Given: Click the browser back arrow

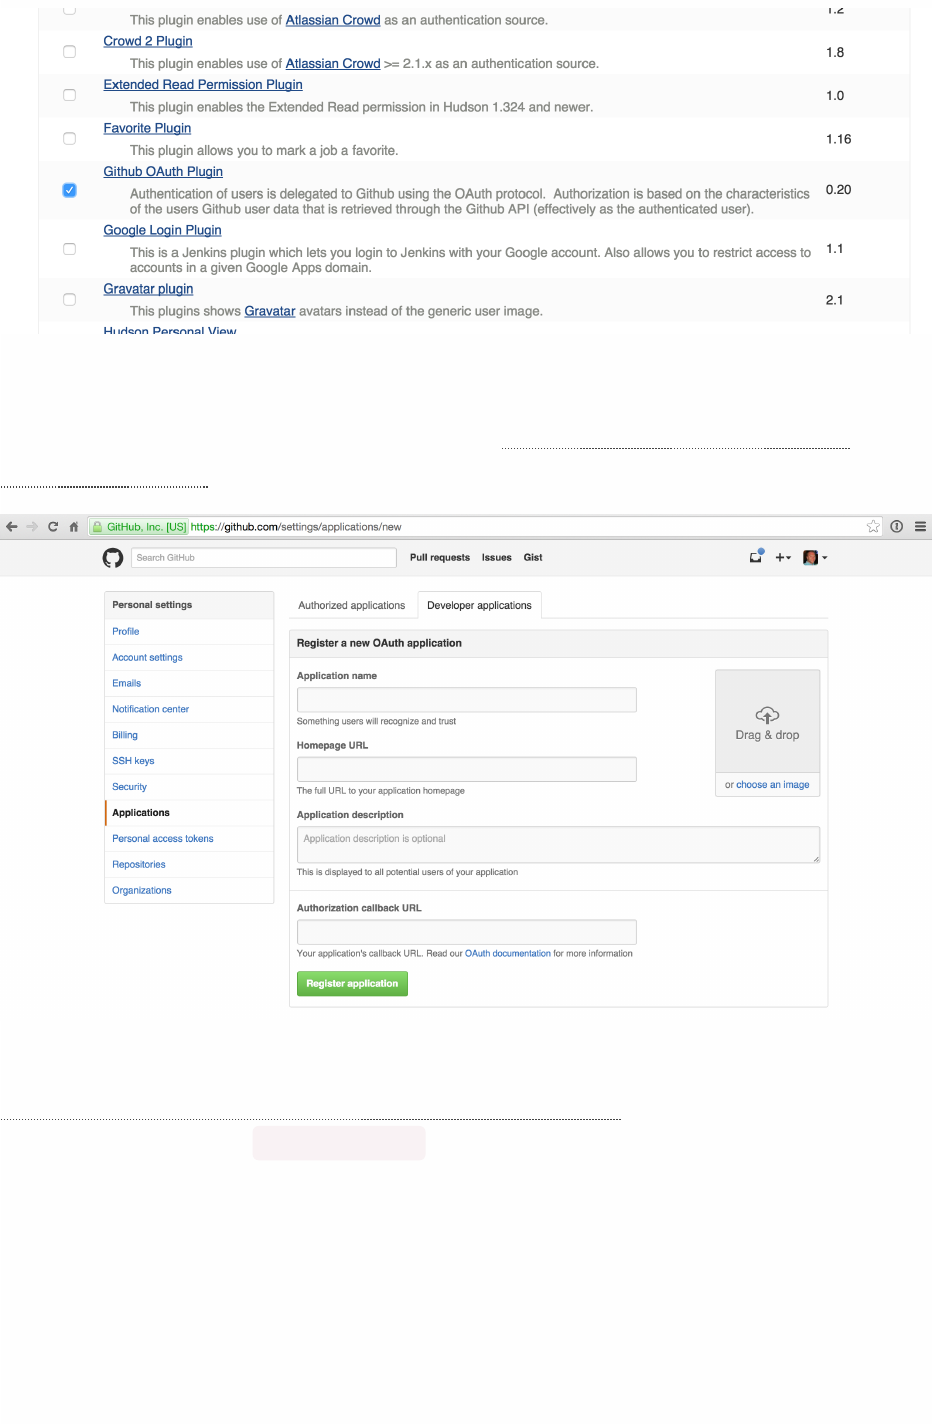Looking at the screenshot, I should (x=11, y=527).
